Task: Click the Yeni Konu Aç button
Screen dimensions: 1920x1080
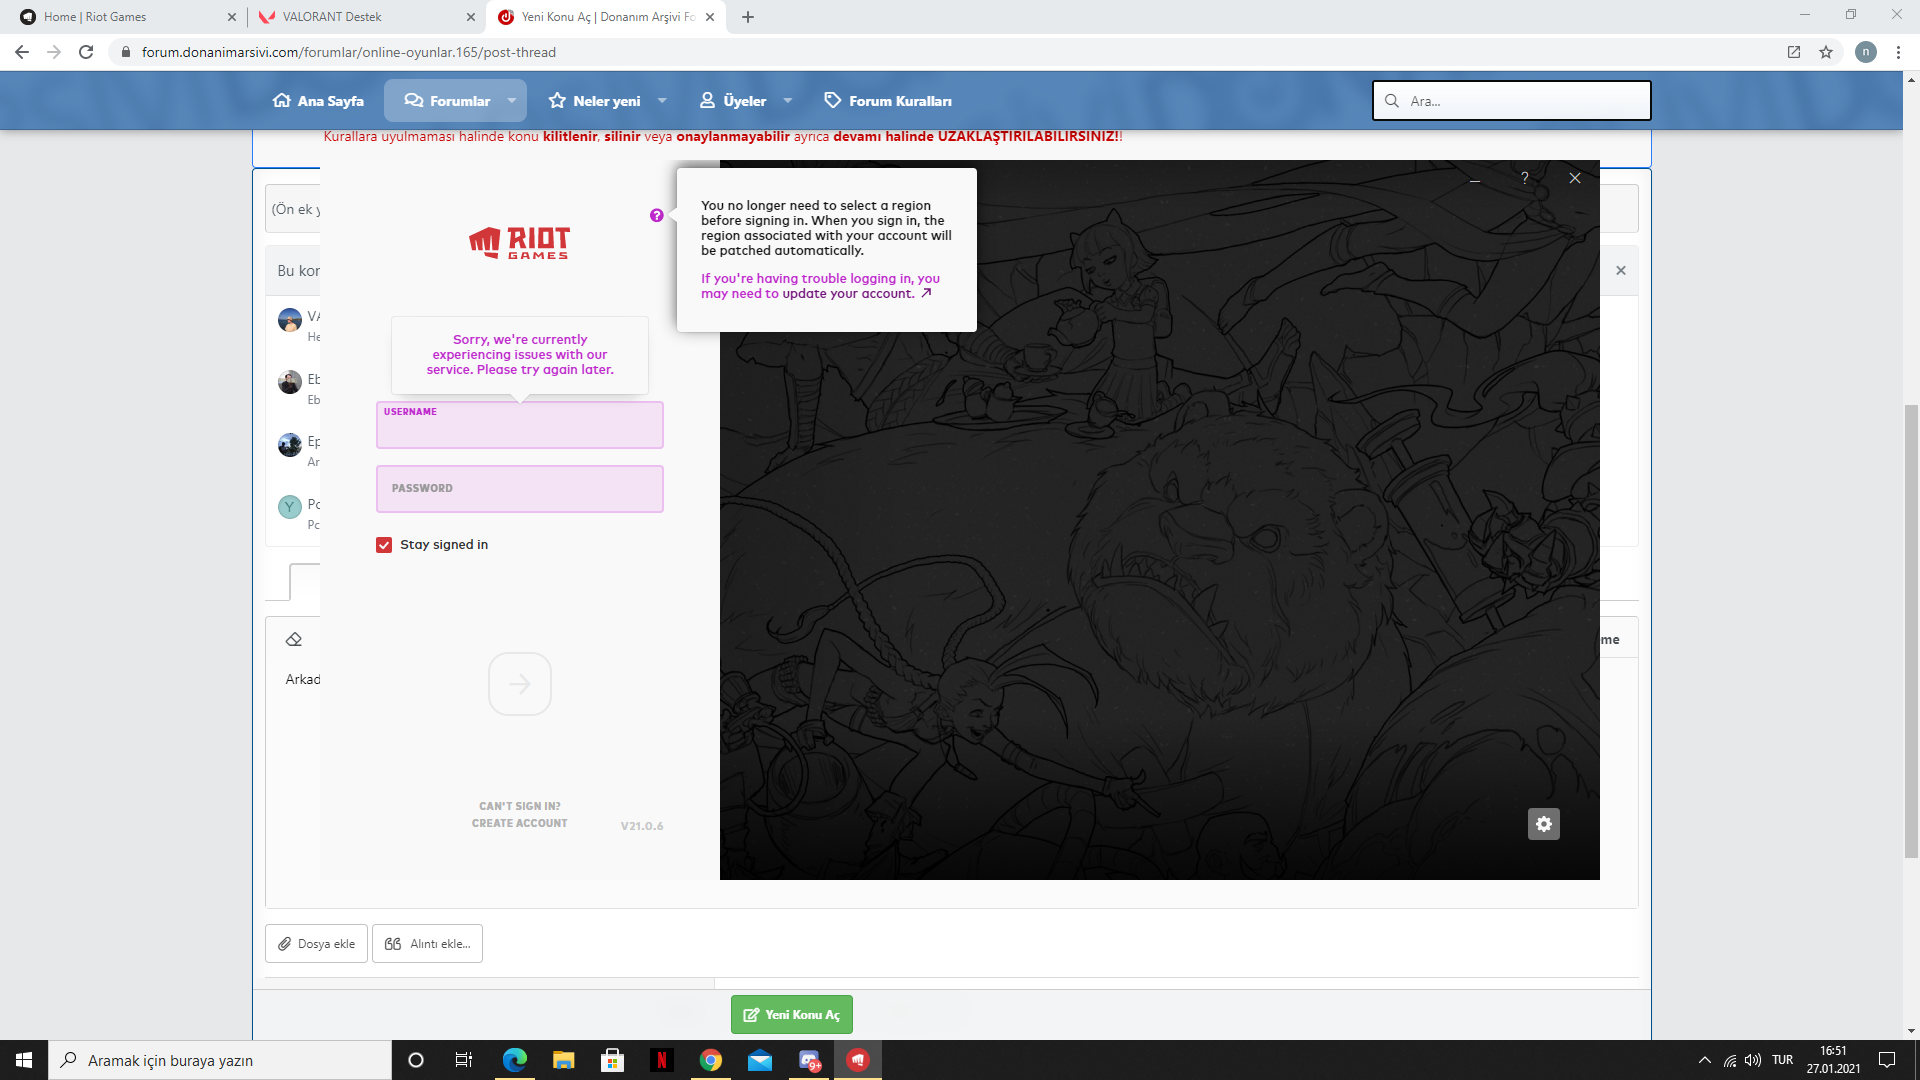Action: tap(791, 1014)
